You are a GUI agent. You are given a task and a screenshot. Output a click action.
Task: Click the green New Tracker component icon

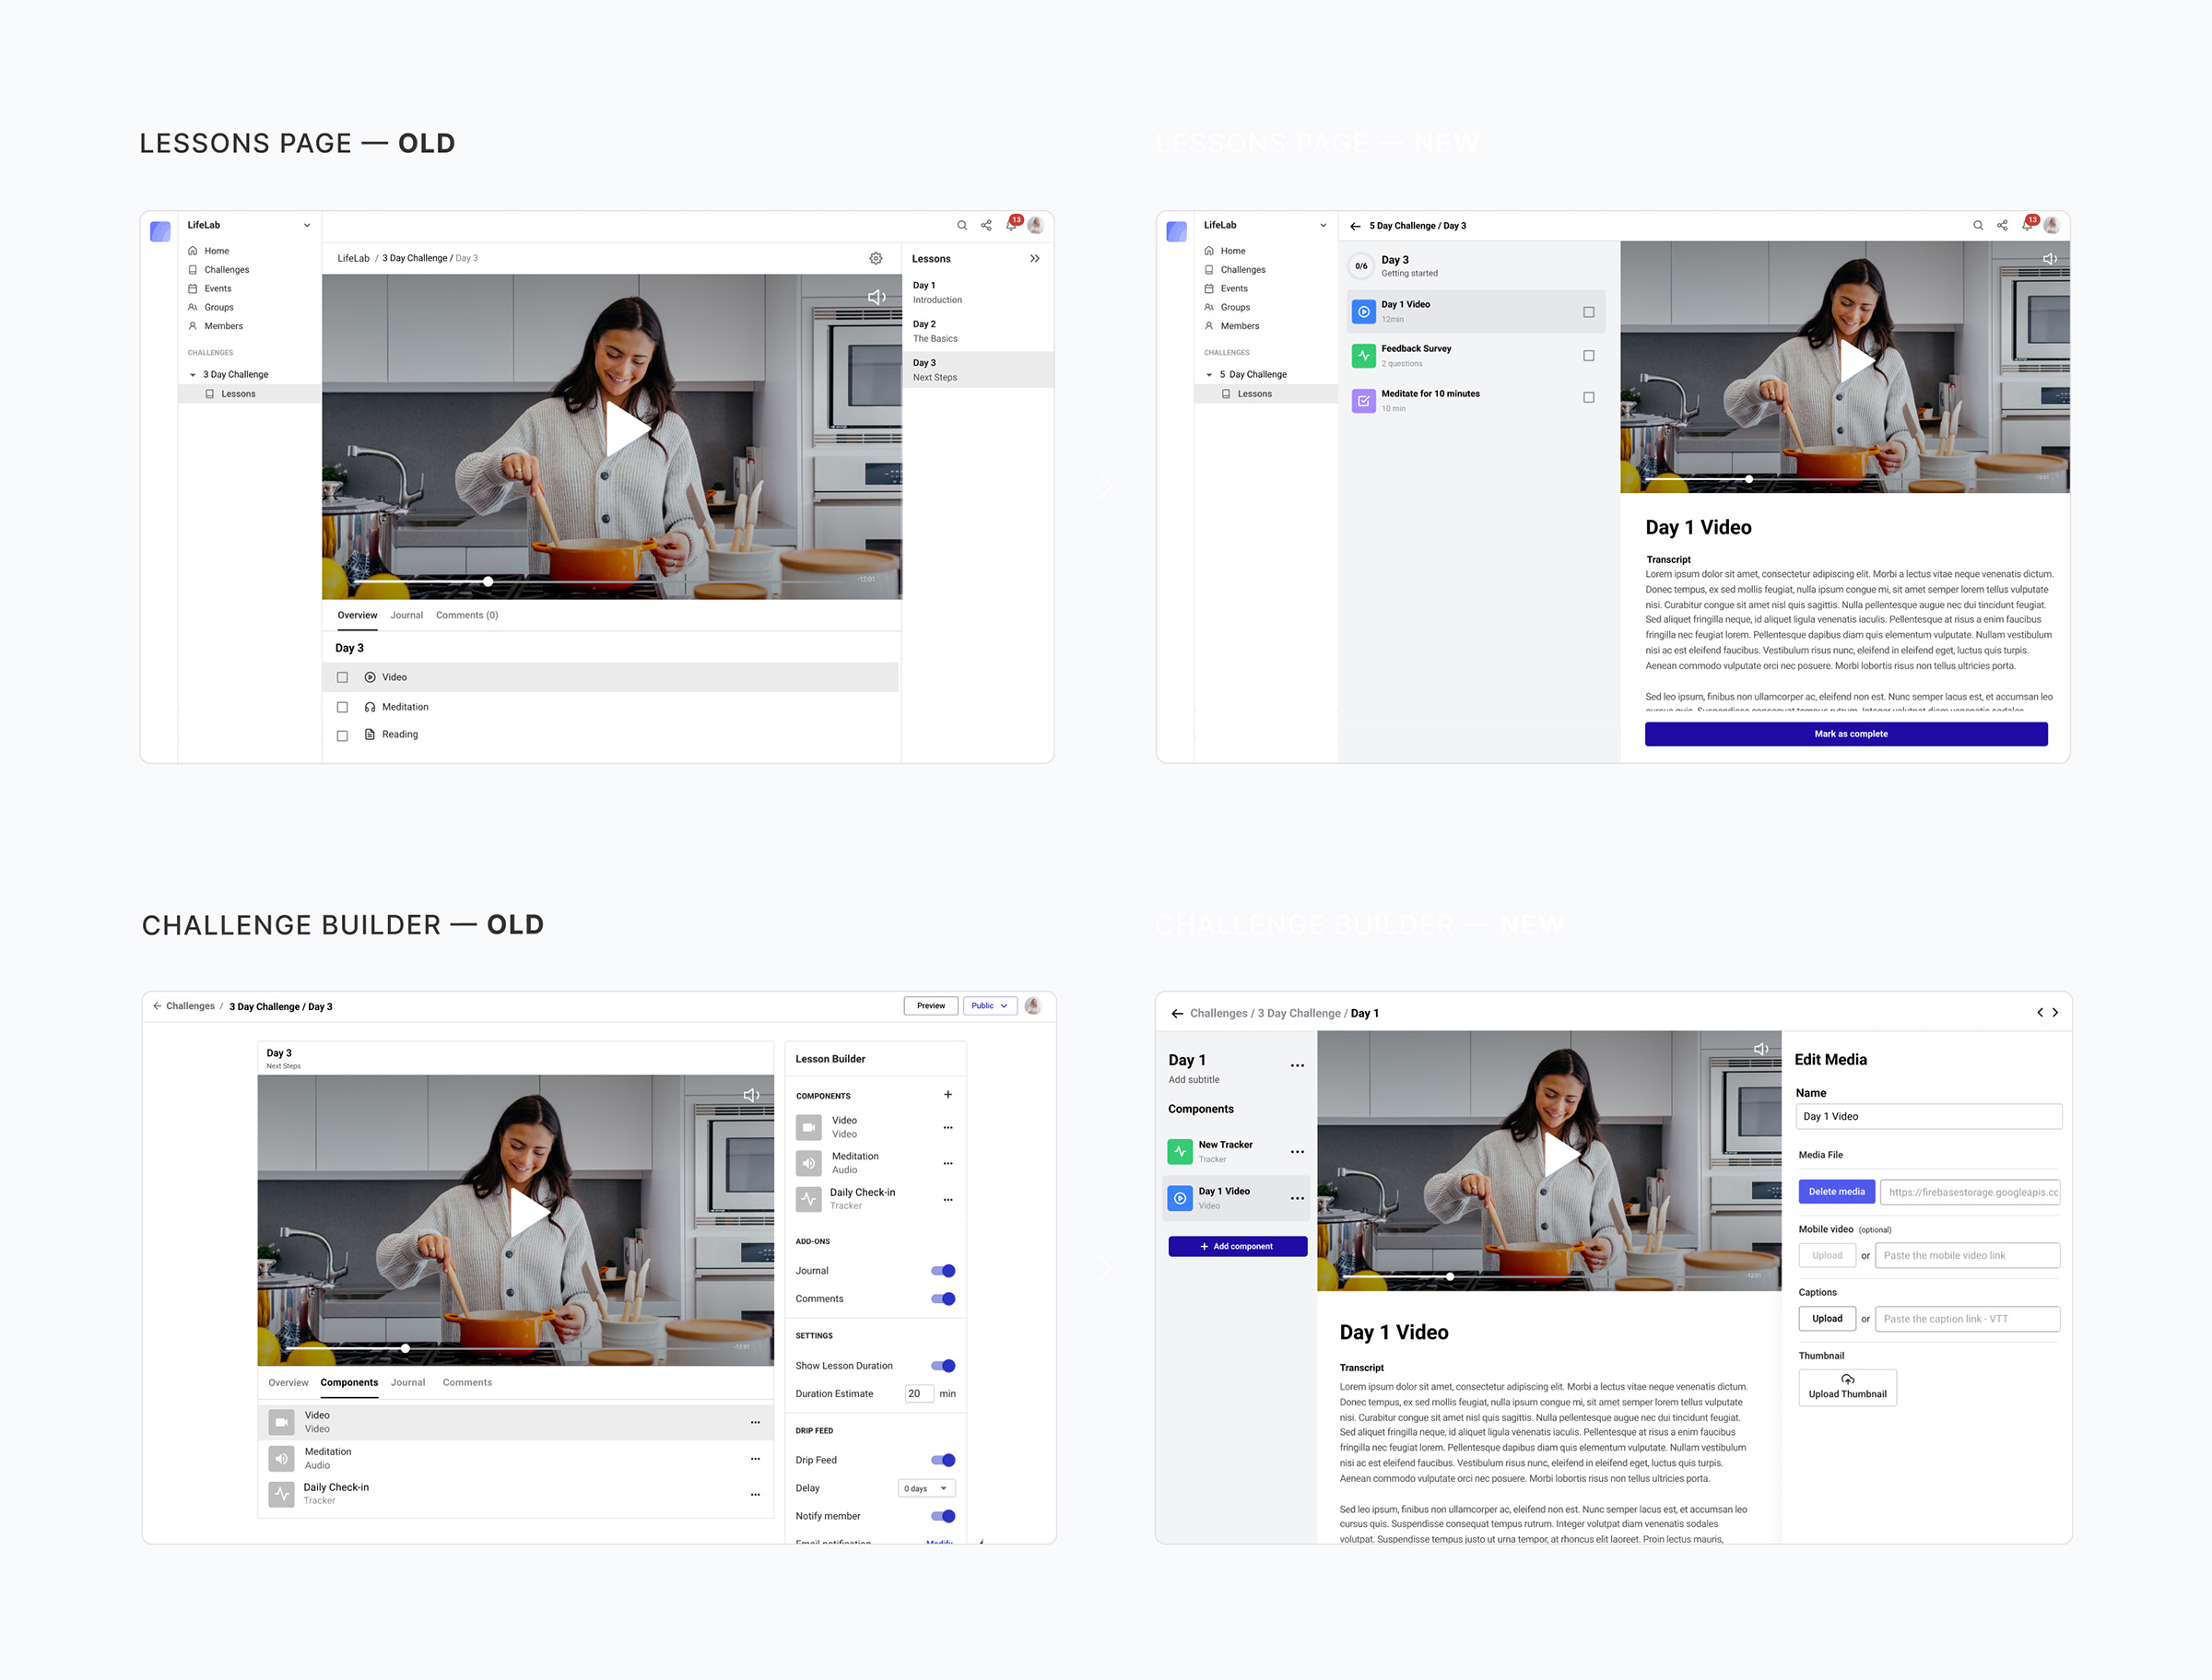pos(1180,1151)
